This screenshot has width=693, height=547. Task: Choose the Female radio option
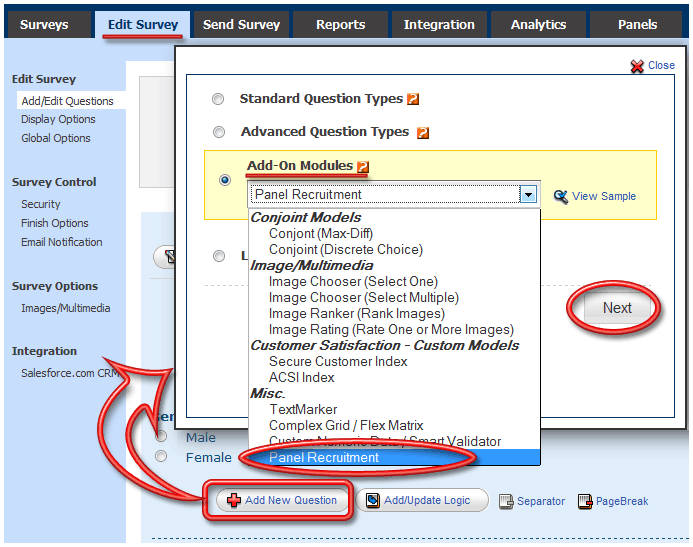[x=161, y=457]
